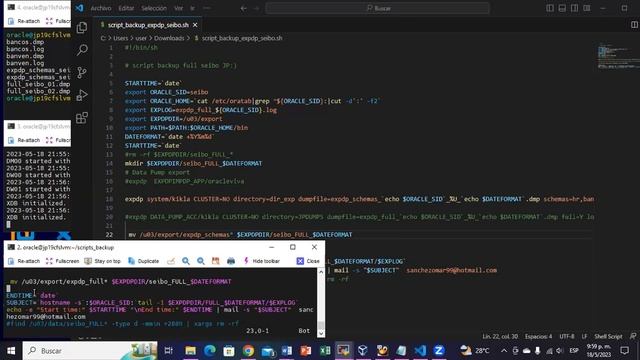Open Selección menu
The image size is (640, 360).
[x=154, y=8]
